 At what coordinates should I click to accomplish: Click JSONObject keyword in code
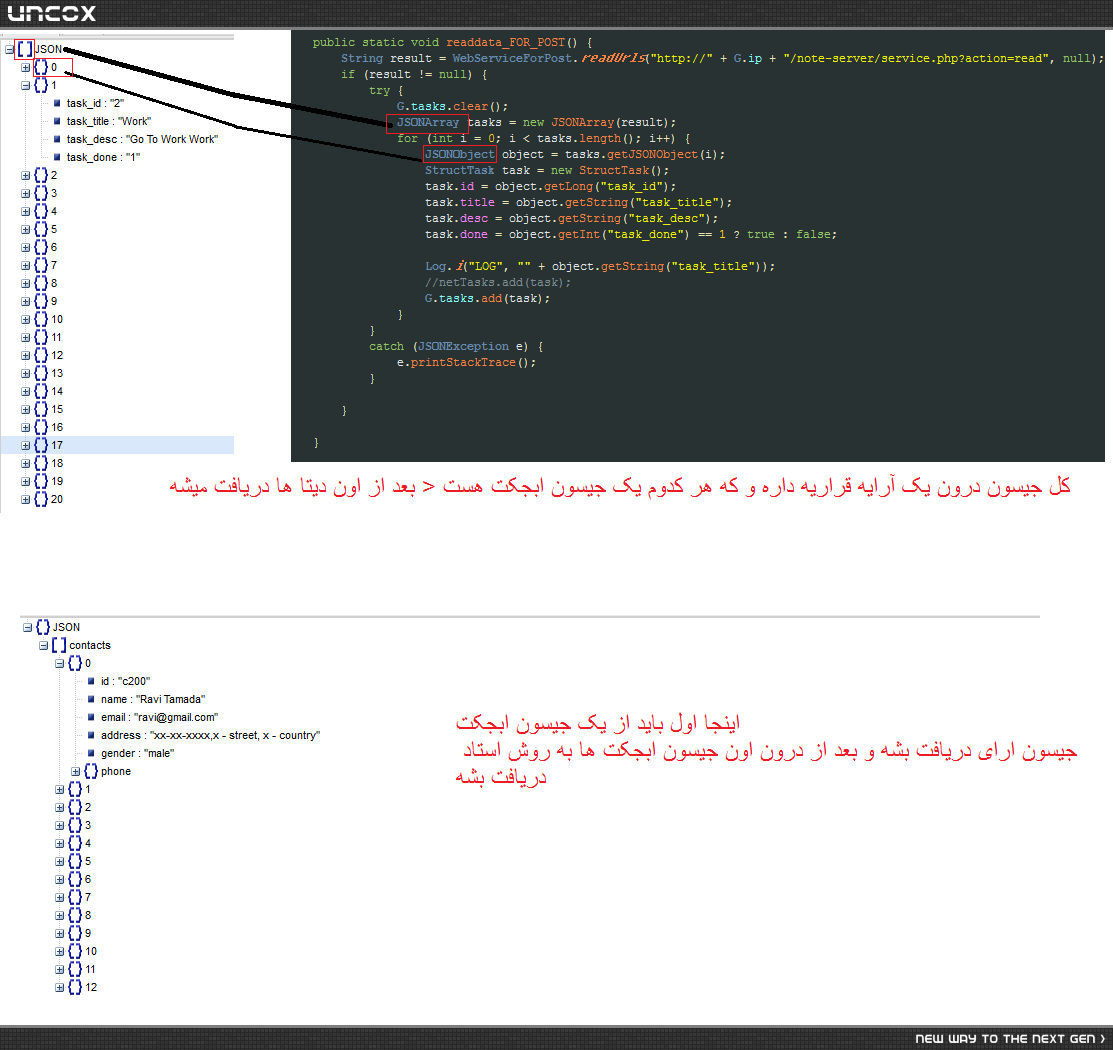pyautogui.click(x=459, y=155)
